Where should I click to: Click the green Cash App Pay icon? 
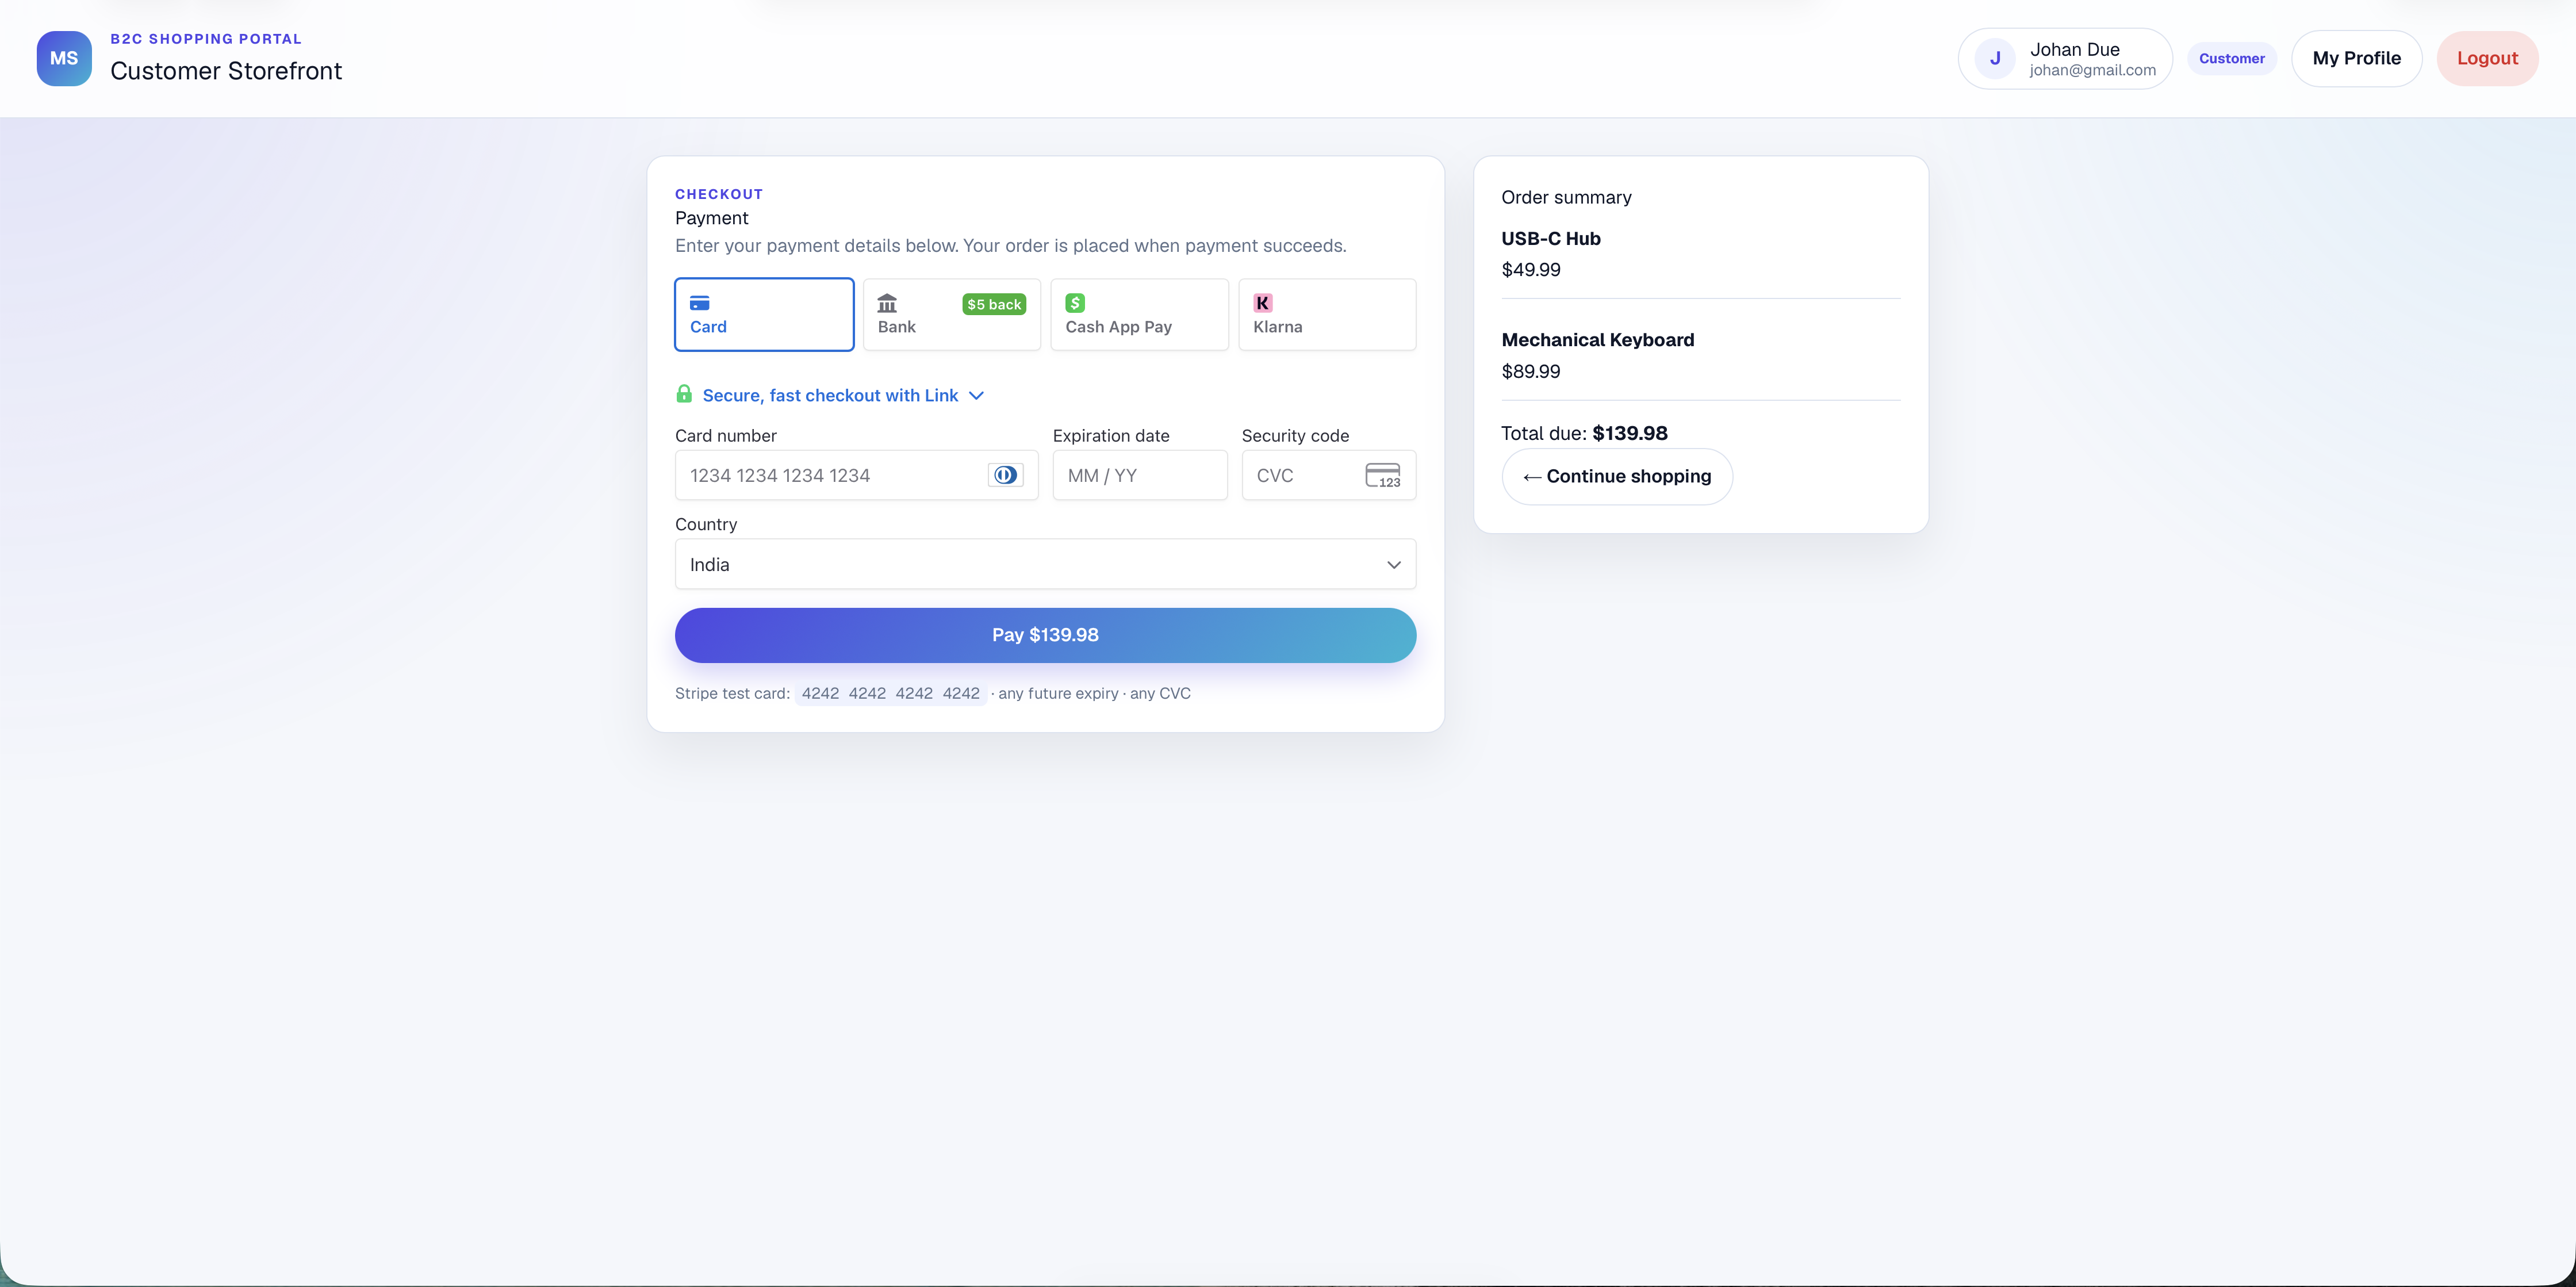point(1075,303)
